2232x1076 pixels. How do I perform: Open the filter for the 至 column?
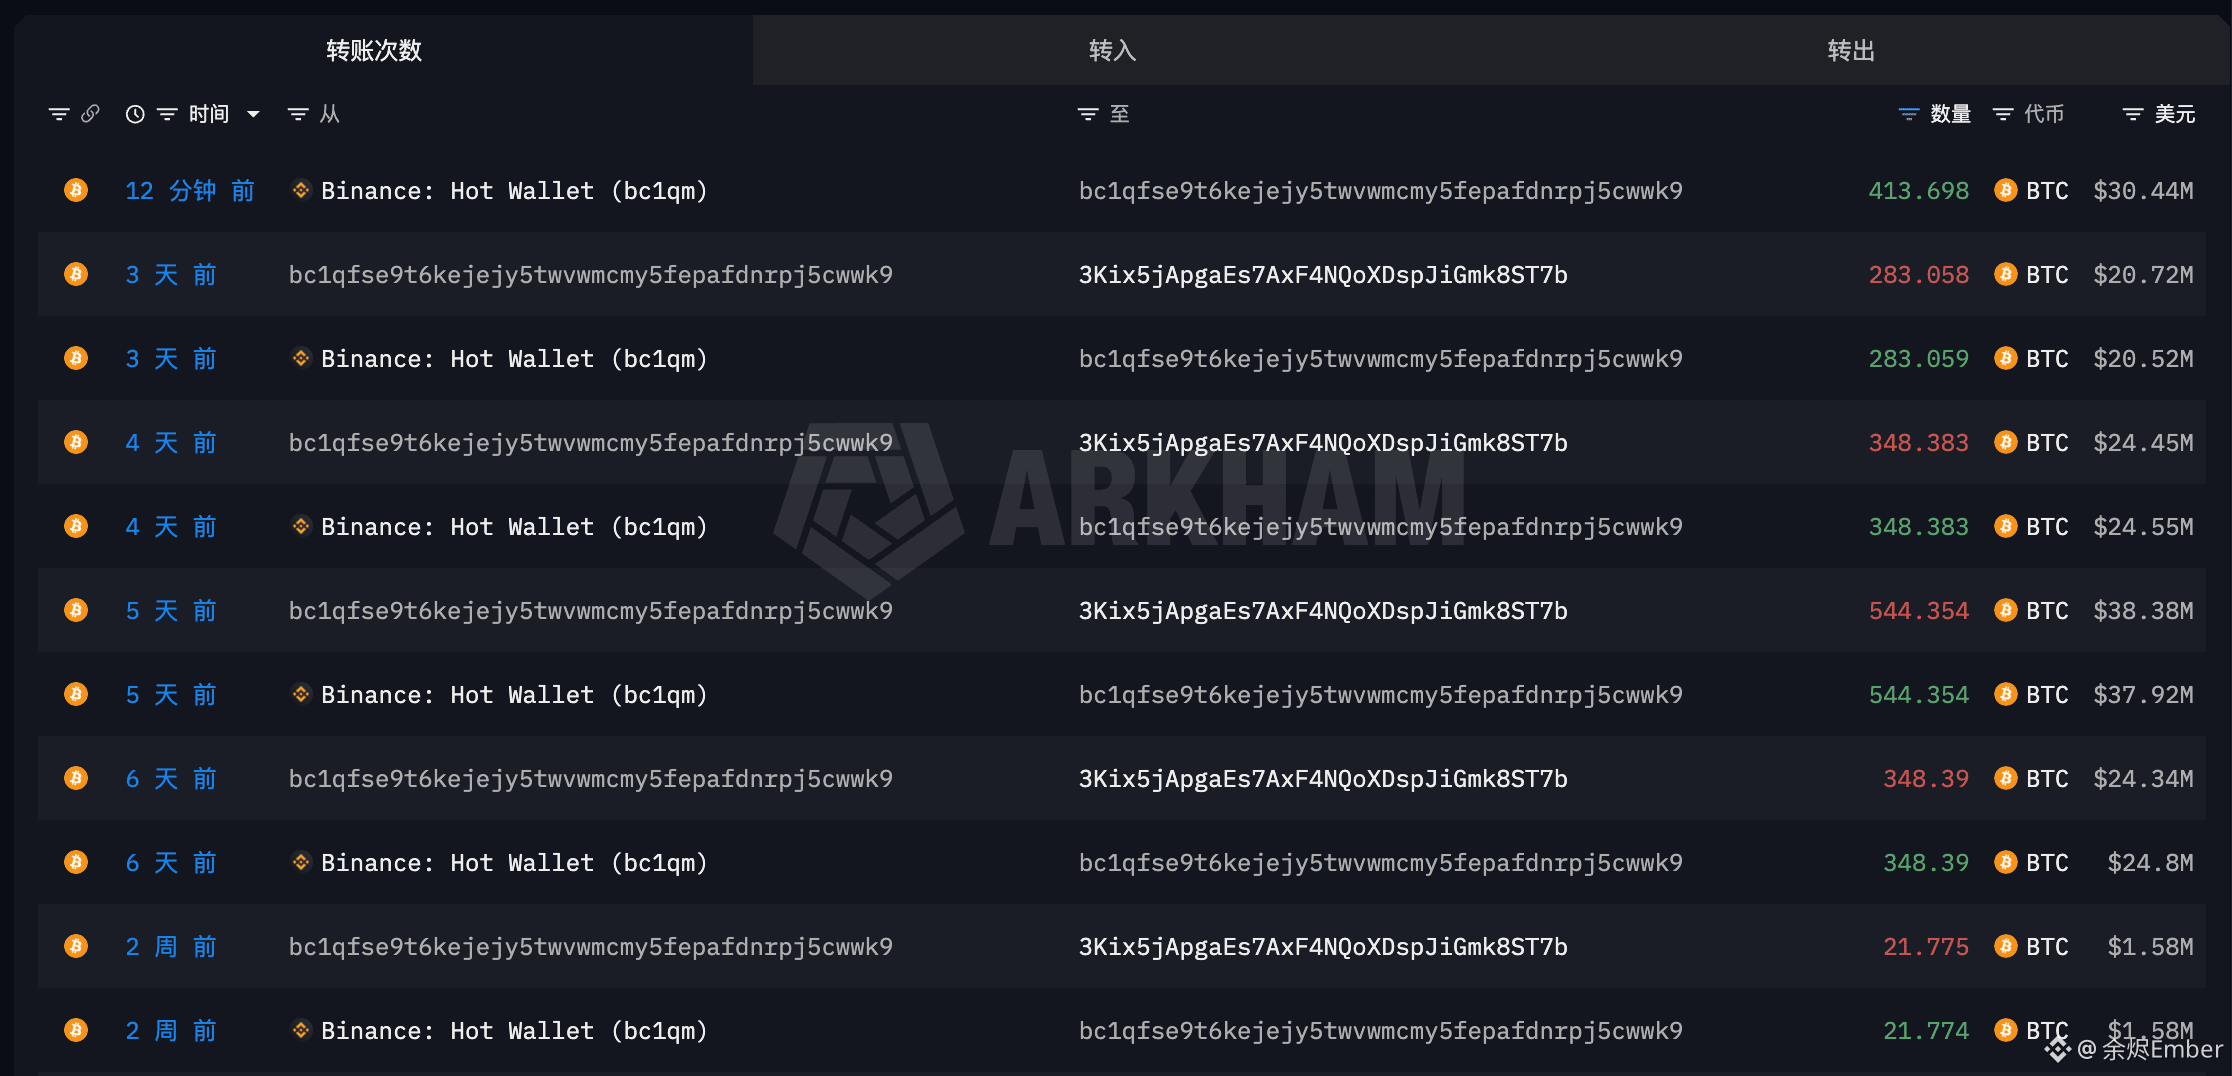pos(1088,114)
